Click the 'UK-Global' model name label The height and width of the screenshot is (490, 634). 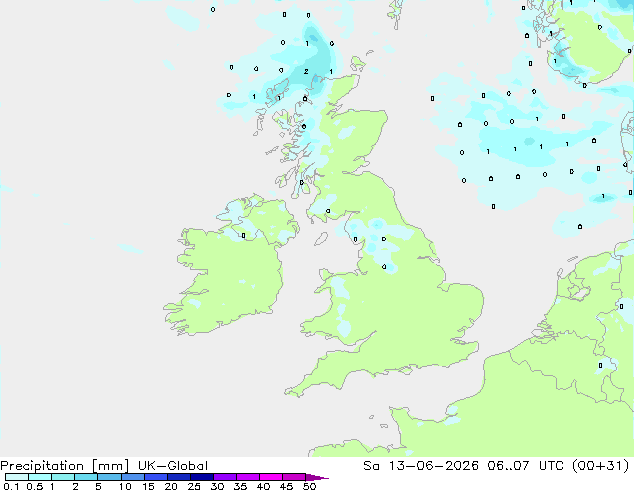click(x=173, y=466)
